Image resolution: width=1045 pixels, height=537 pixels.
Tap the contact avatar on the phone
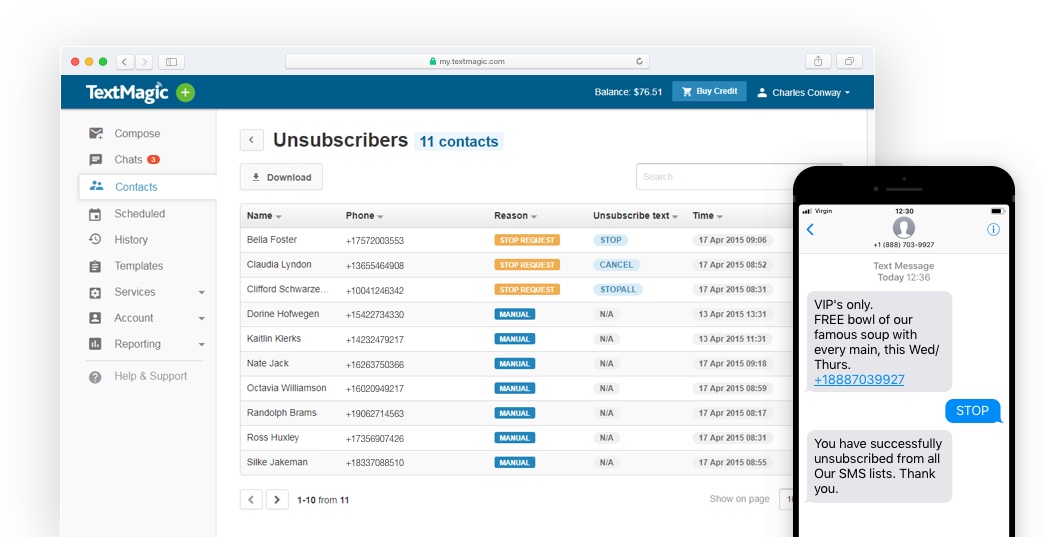click(x=904, y=228)
